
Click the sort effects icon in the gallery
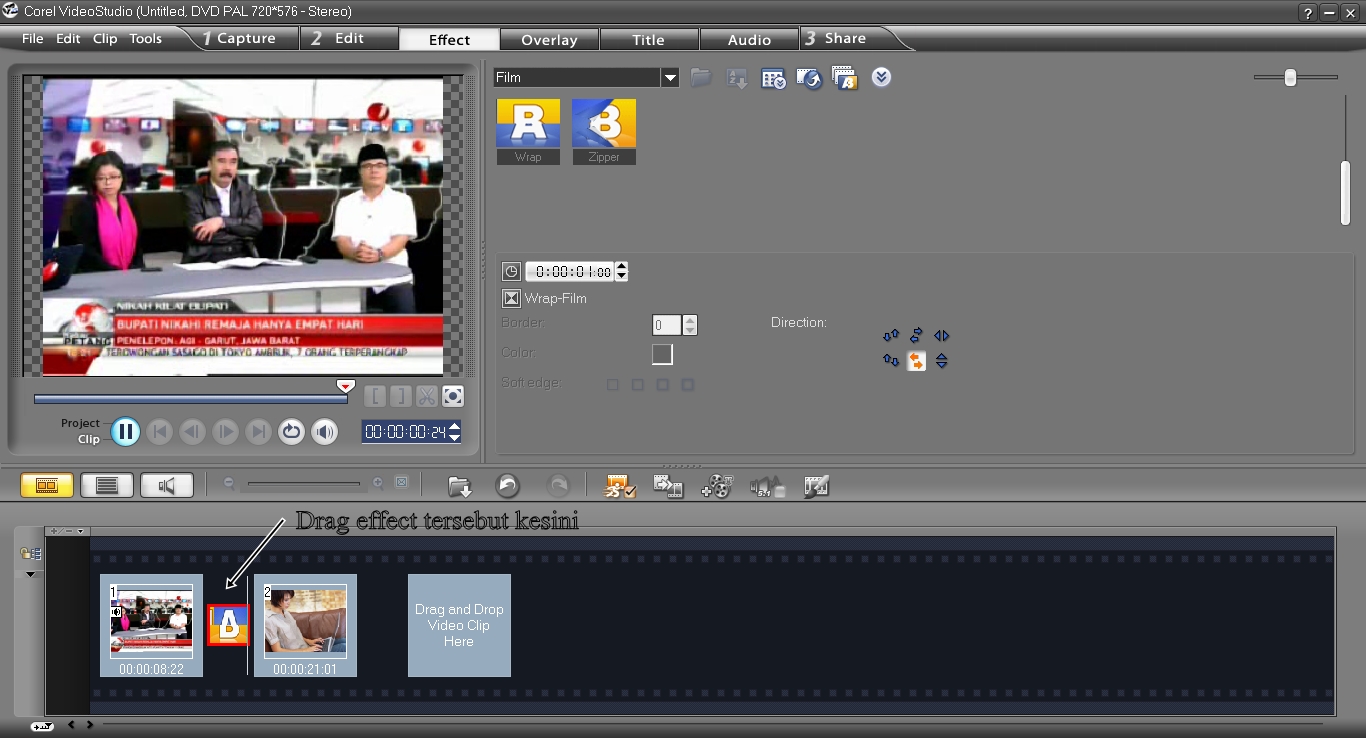click(x=737, y=77)
